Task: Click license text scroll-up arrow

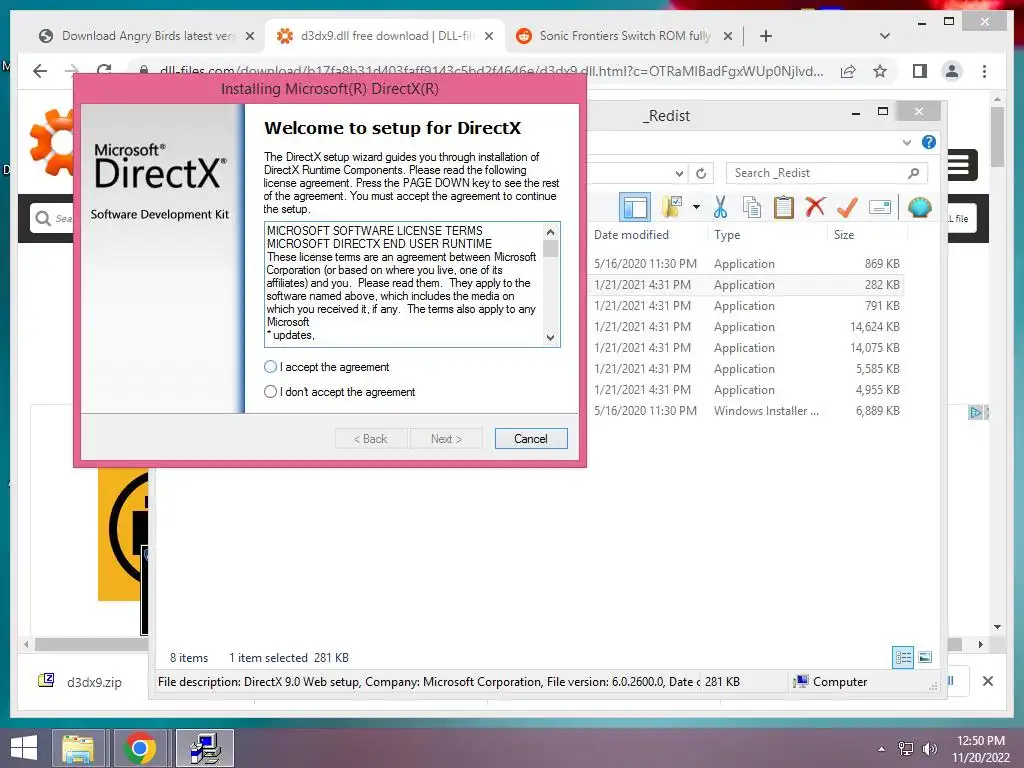Action: 551,232
